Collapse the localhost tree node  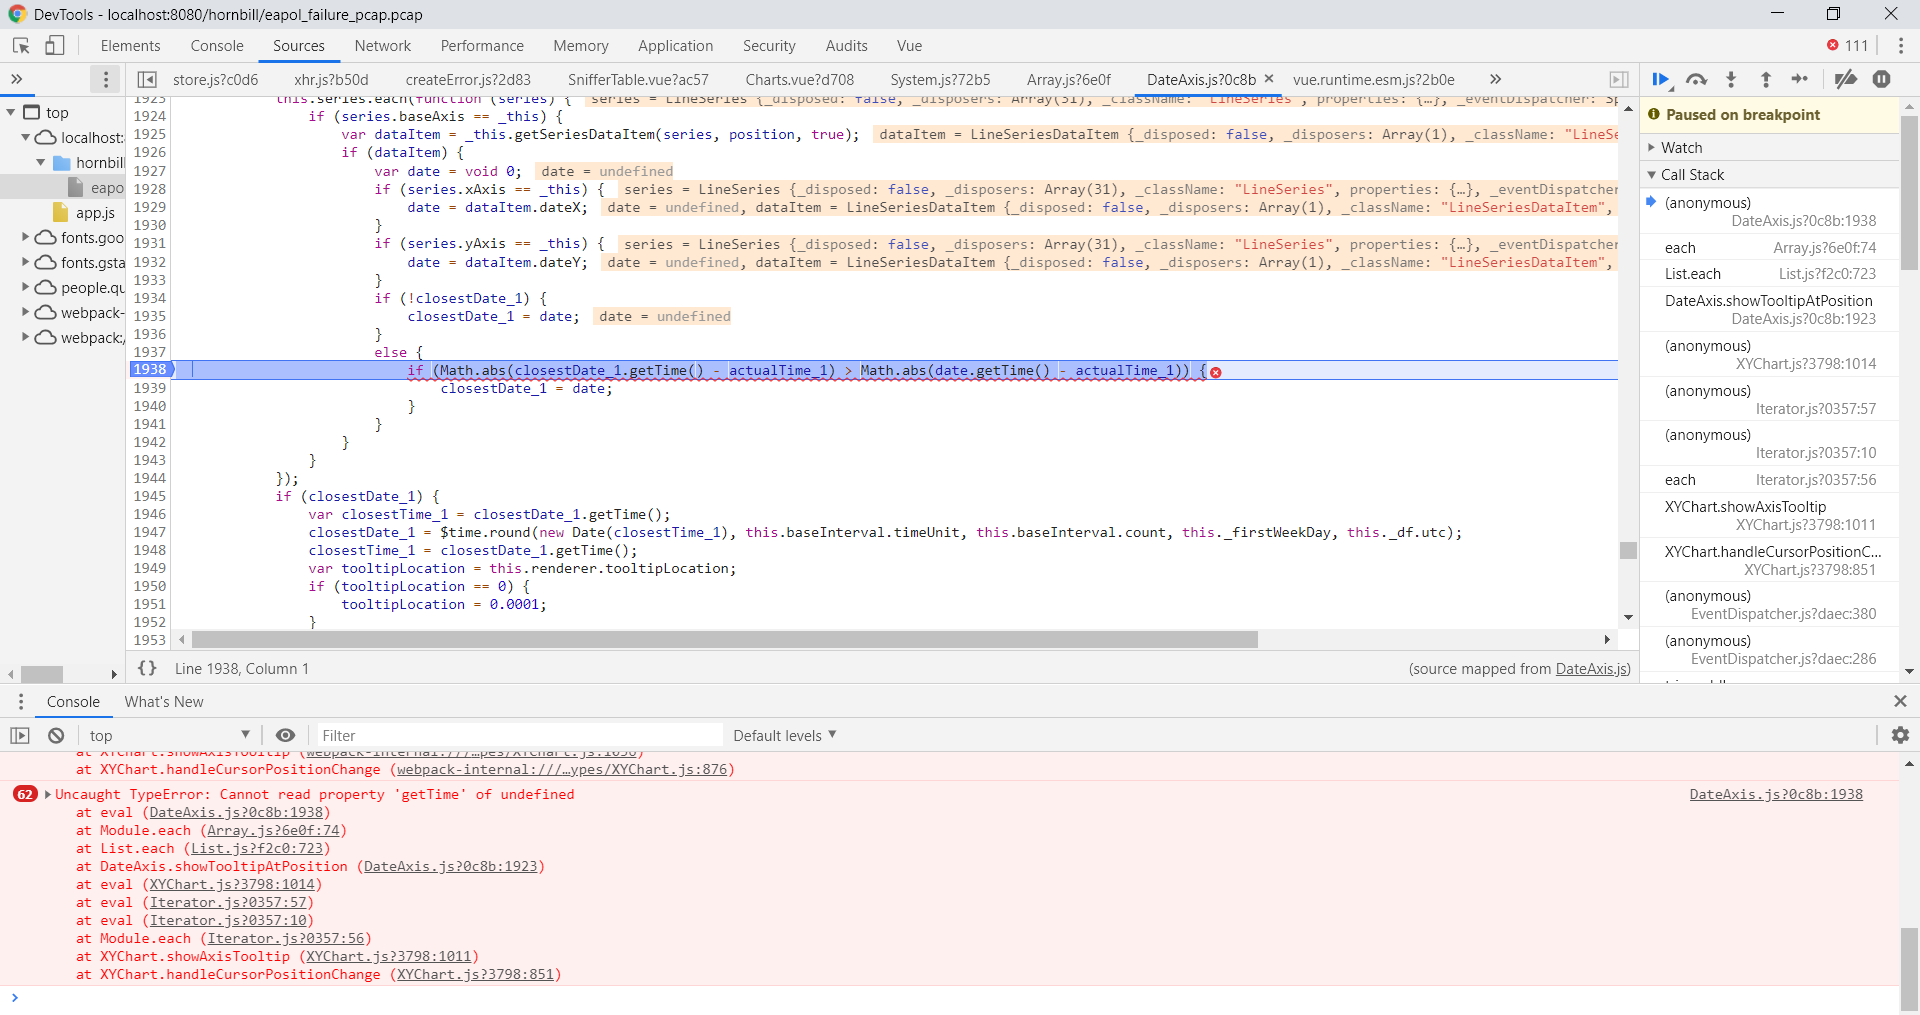click(25, 137)
